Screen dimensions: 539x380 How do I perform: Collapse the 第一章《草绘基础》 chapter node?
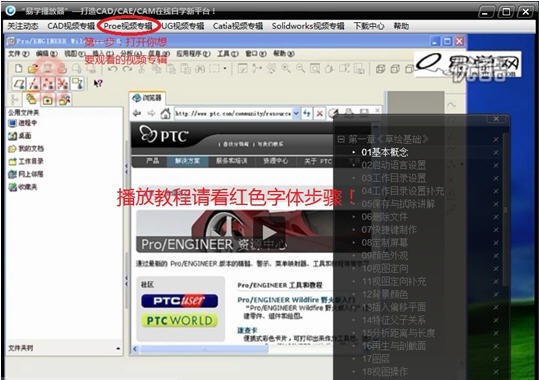[340, 140]
